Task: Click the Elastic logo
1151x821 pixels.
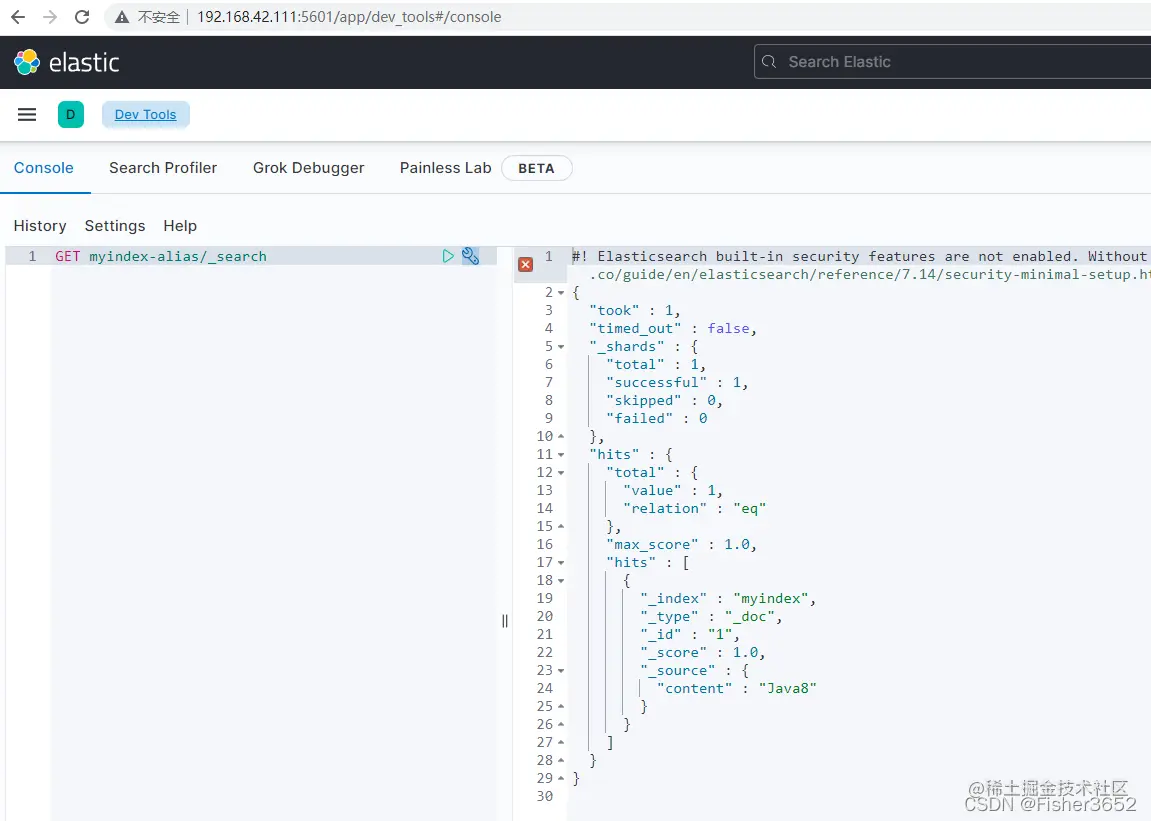Action: click(66, 62)
